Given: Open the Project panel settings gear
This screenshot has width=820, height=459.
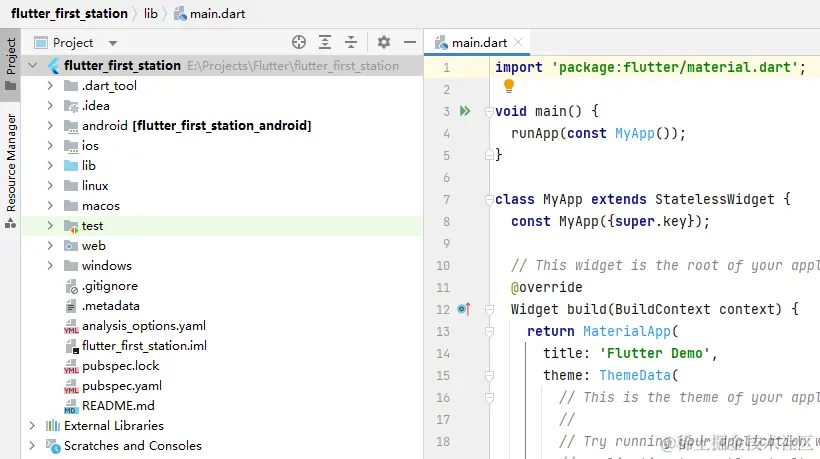Looking at the screenshot, I should click(x=384, y=42).
